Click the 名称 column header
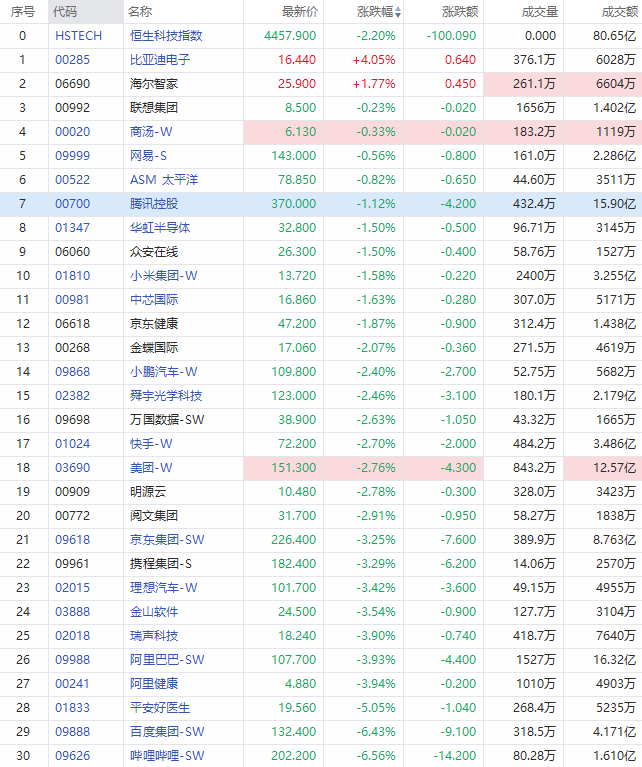This screenshot has width=642, height=767. click(x=140, y=12)
